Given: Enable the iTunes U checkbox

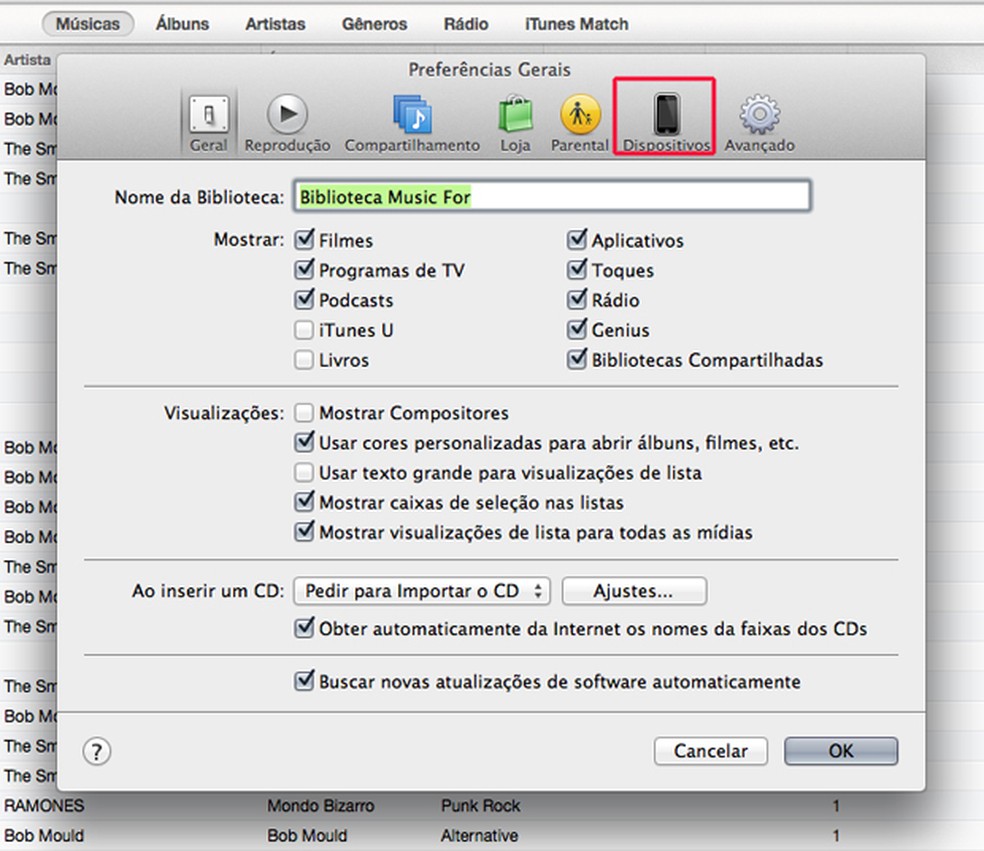Looking at the screenshot, I should [304, 329].
